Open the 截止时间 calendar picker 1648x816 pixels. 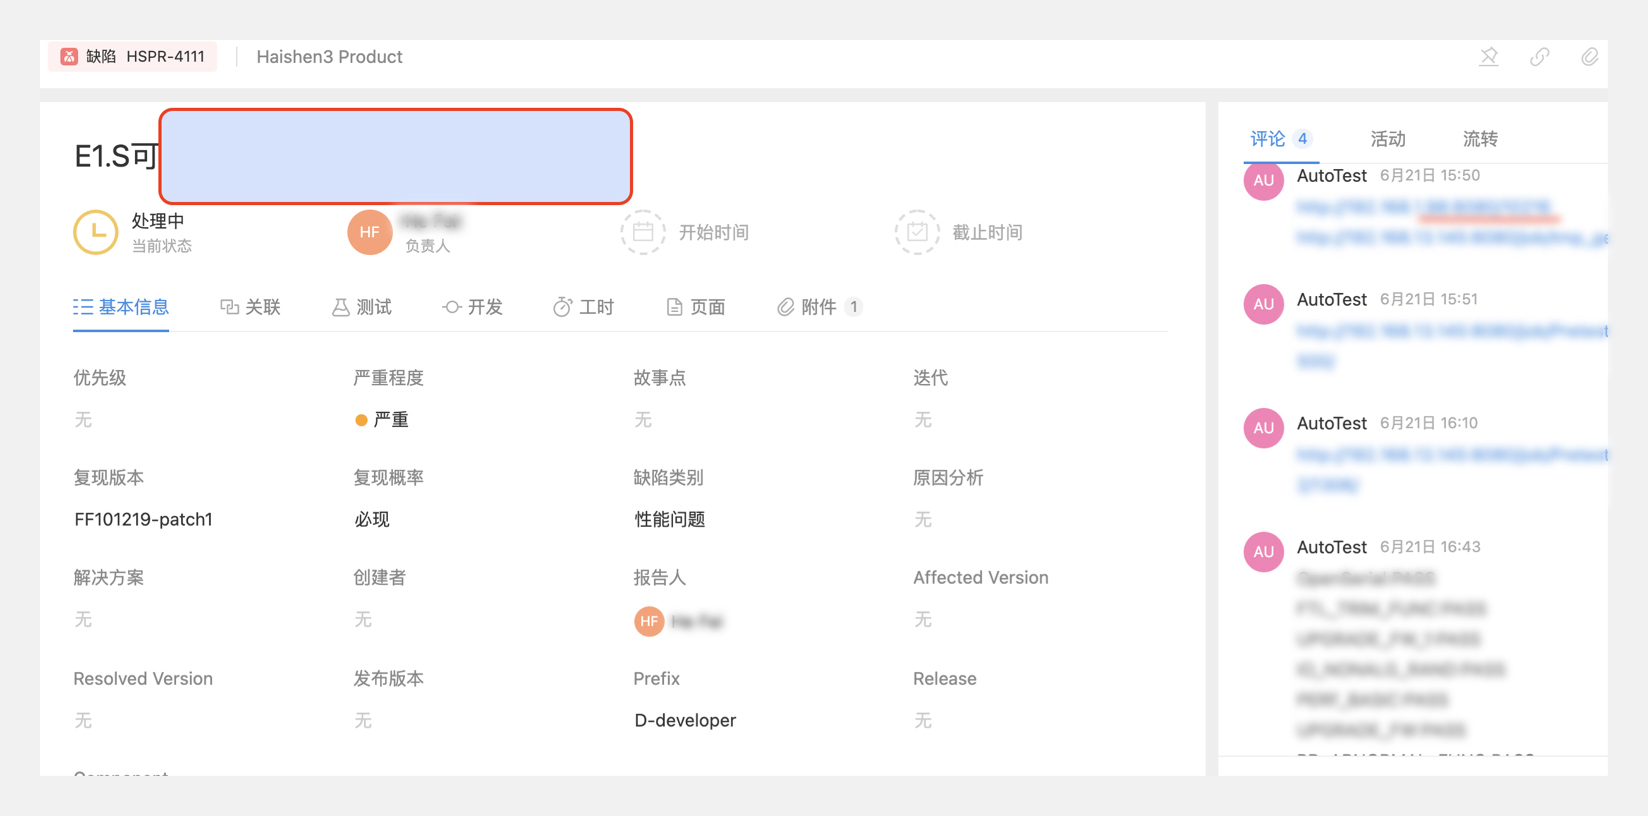point(916,232)
